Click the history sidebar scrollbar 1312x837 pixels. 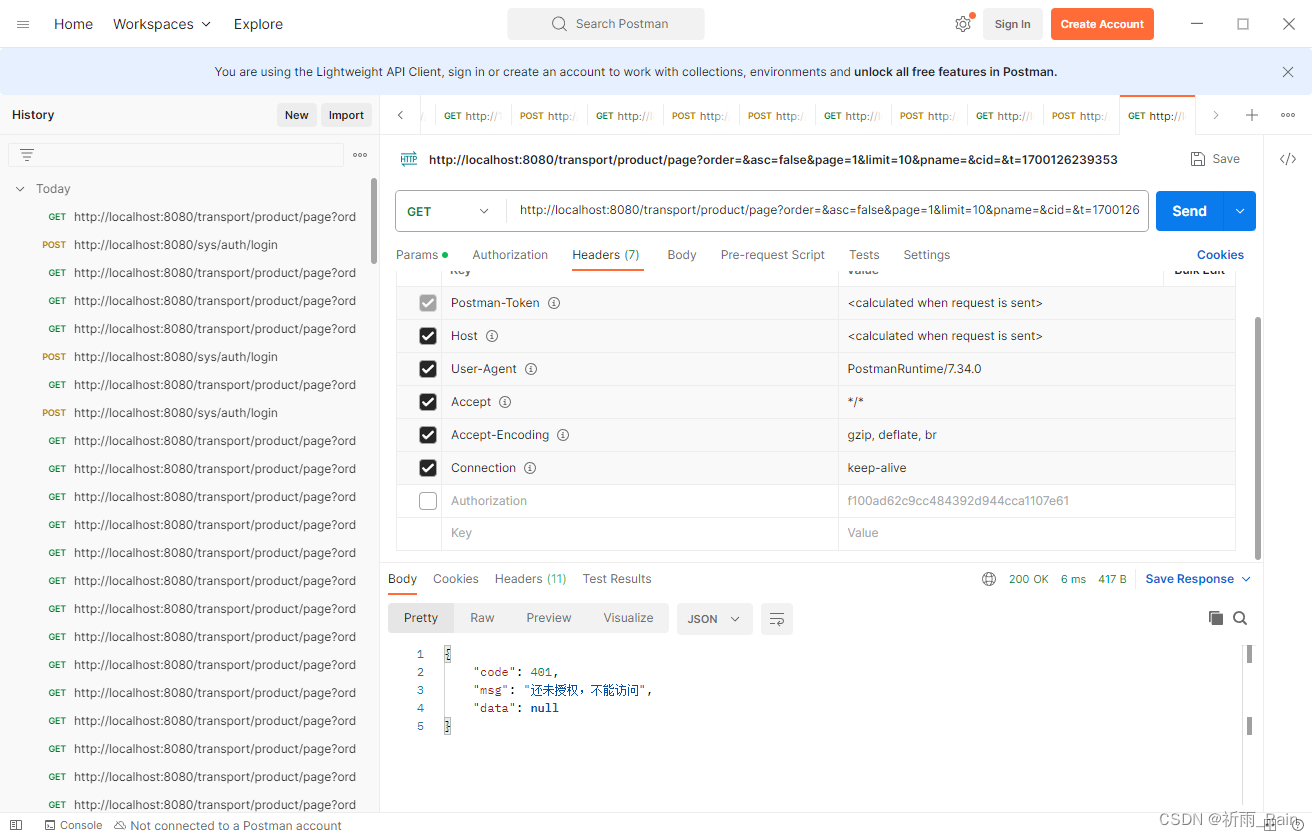point(374,221)
